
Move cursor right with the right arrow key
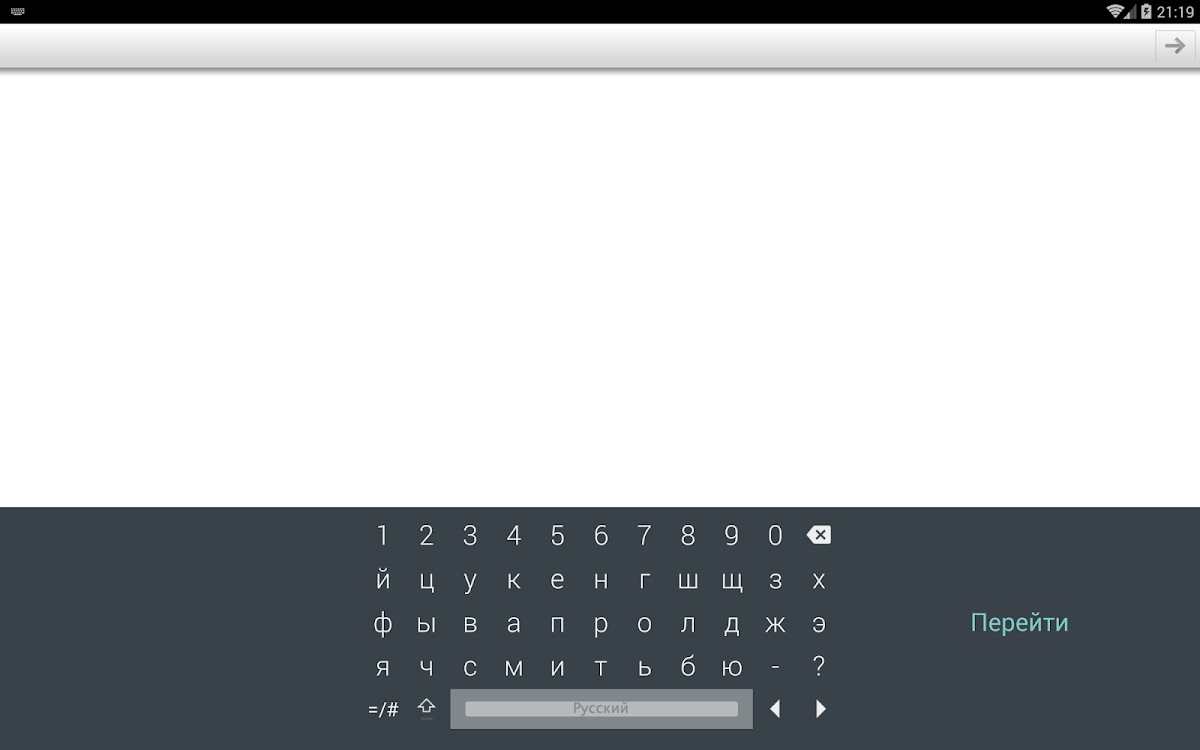820,709
